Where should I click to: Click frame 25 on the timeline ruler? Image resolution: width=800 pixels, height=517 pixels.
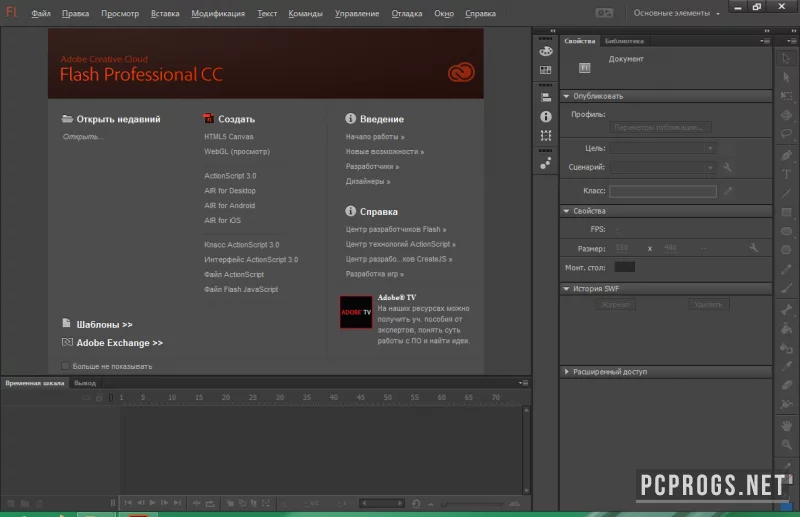pyautogui.click(x=253, y=397)
